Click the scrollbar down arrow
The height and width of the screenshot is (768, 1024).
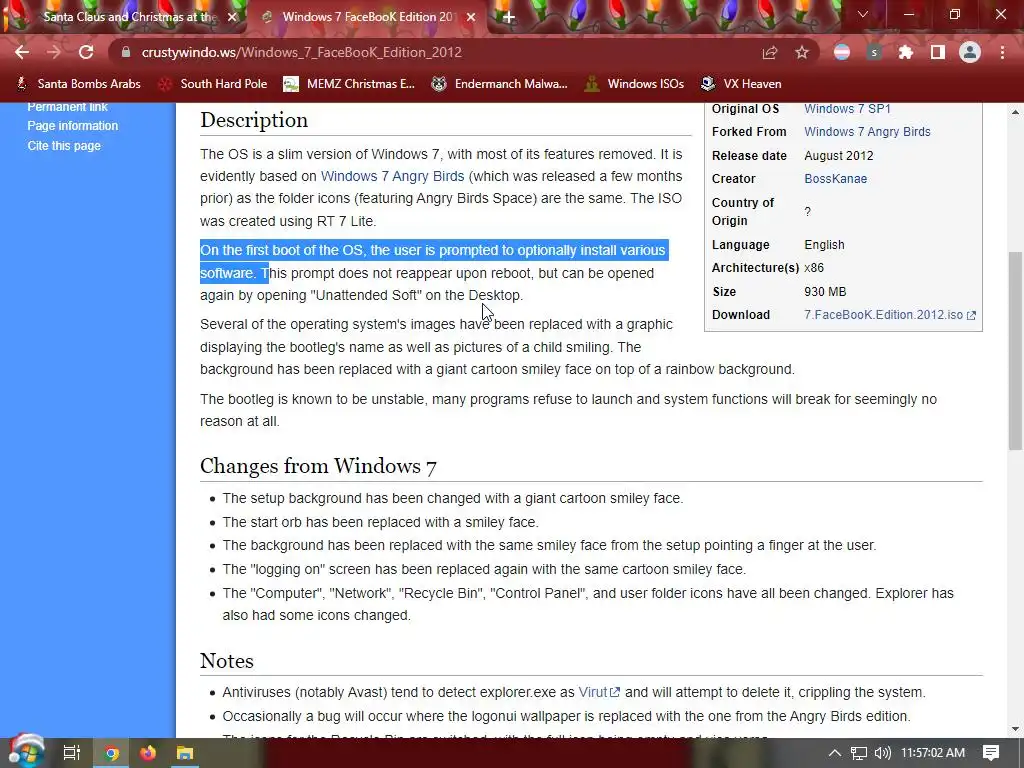1015,729
